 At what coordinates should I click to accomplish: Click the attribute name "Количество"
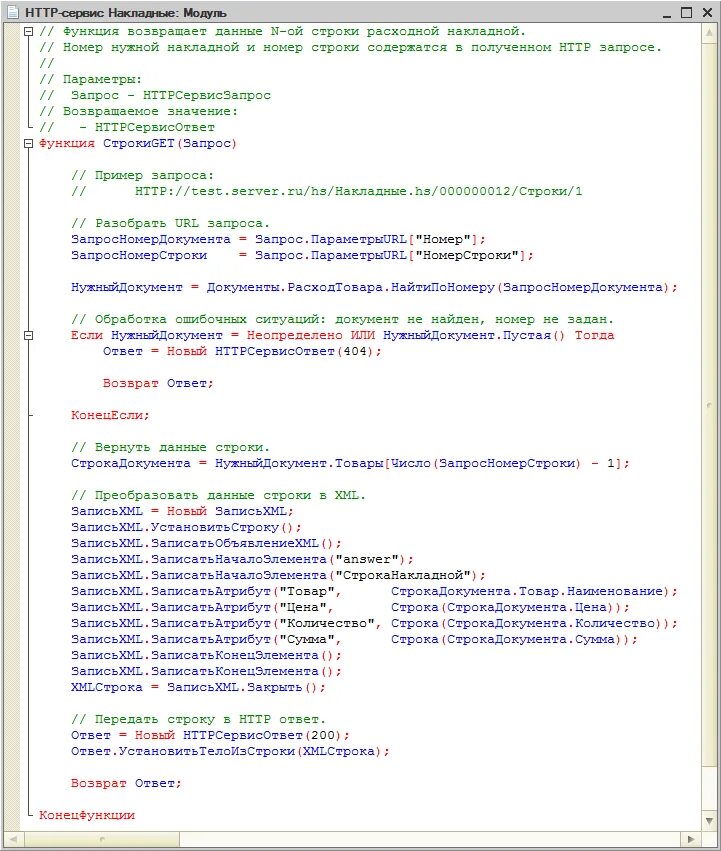click(326, 624)
